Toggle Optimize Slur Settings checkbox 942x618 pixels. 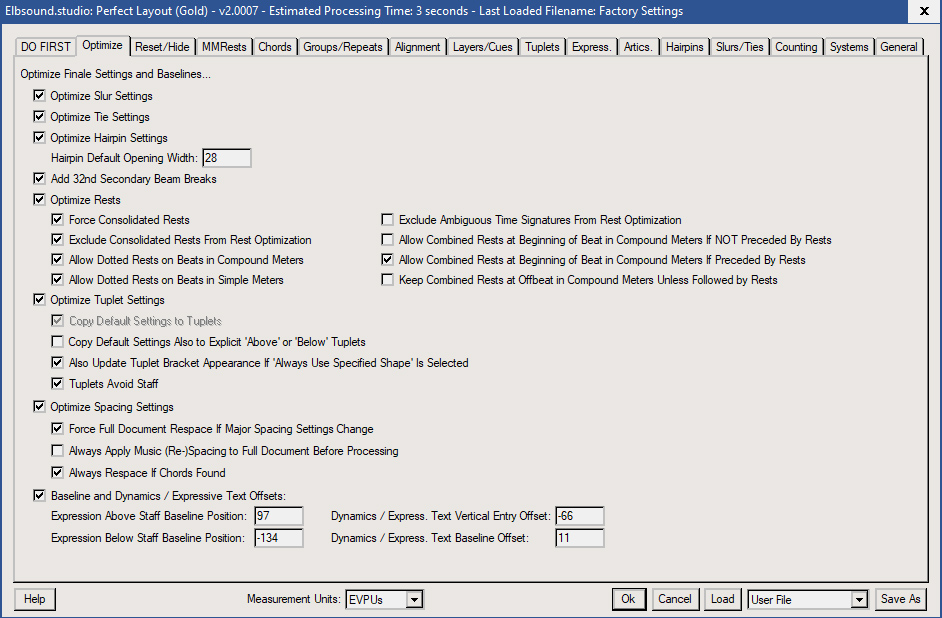[40, 96]
